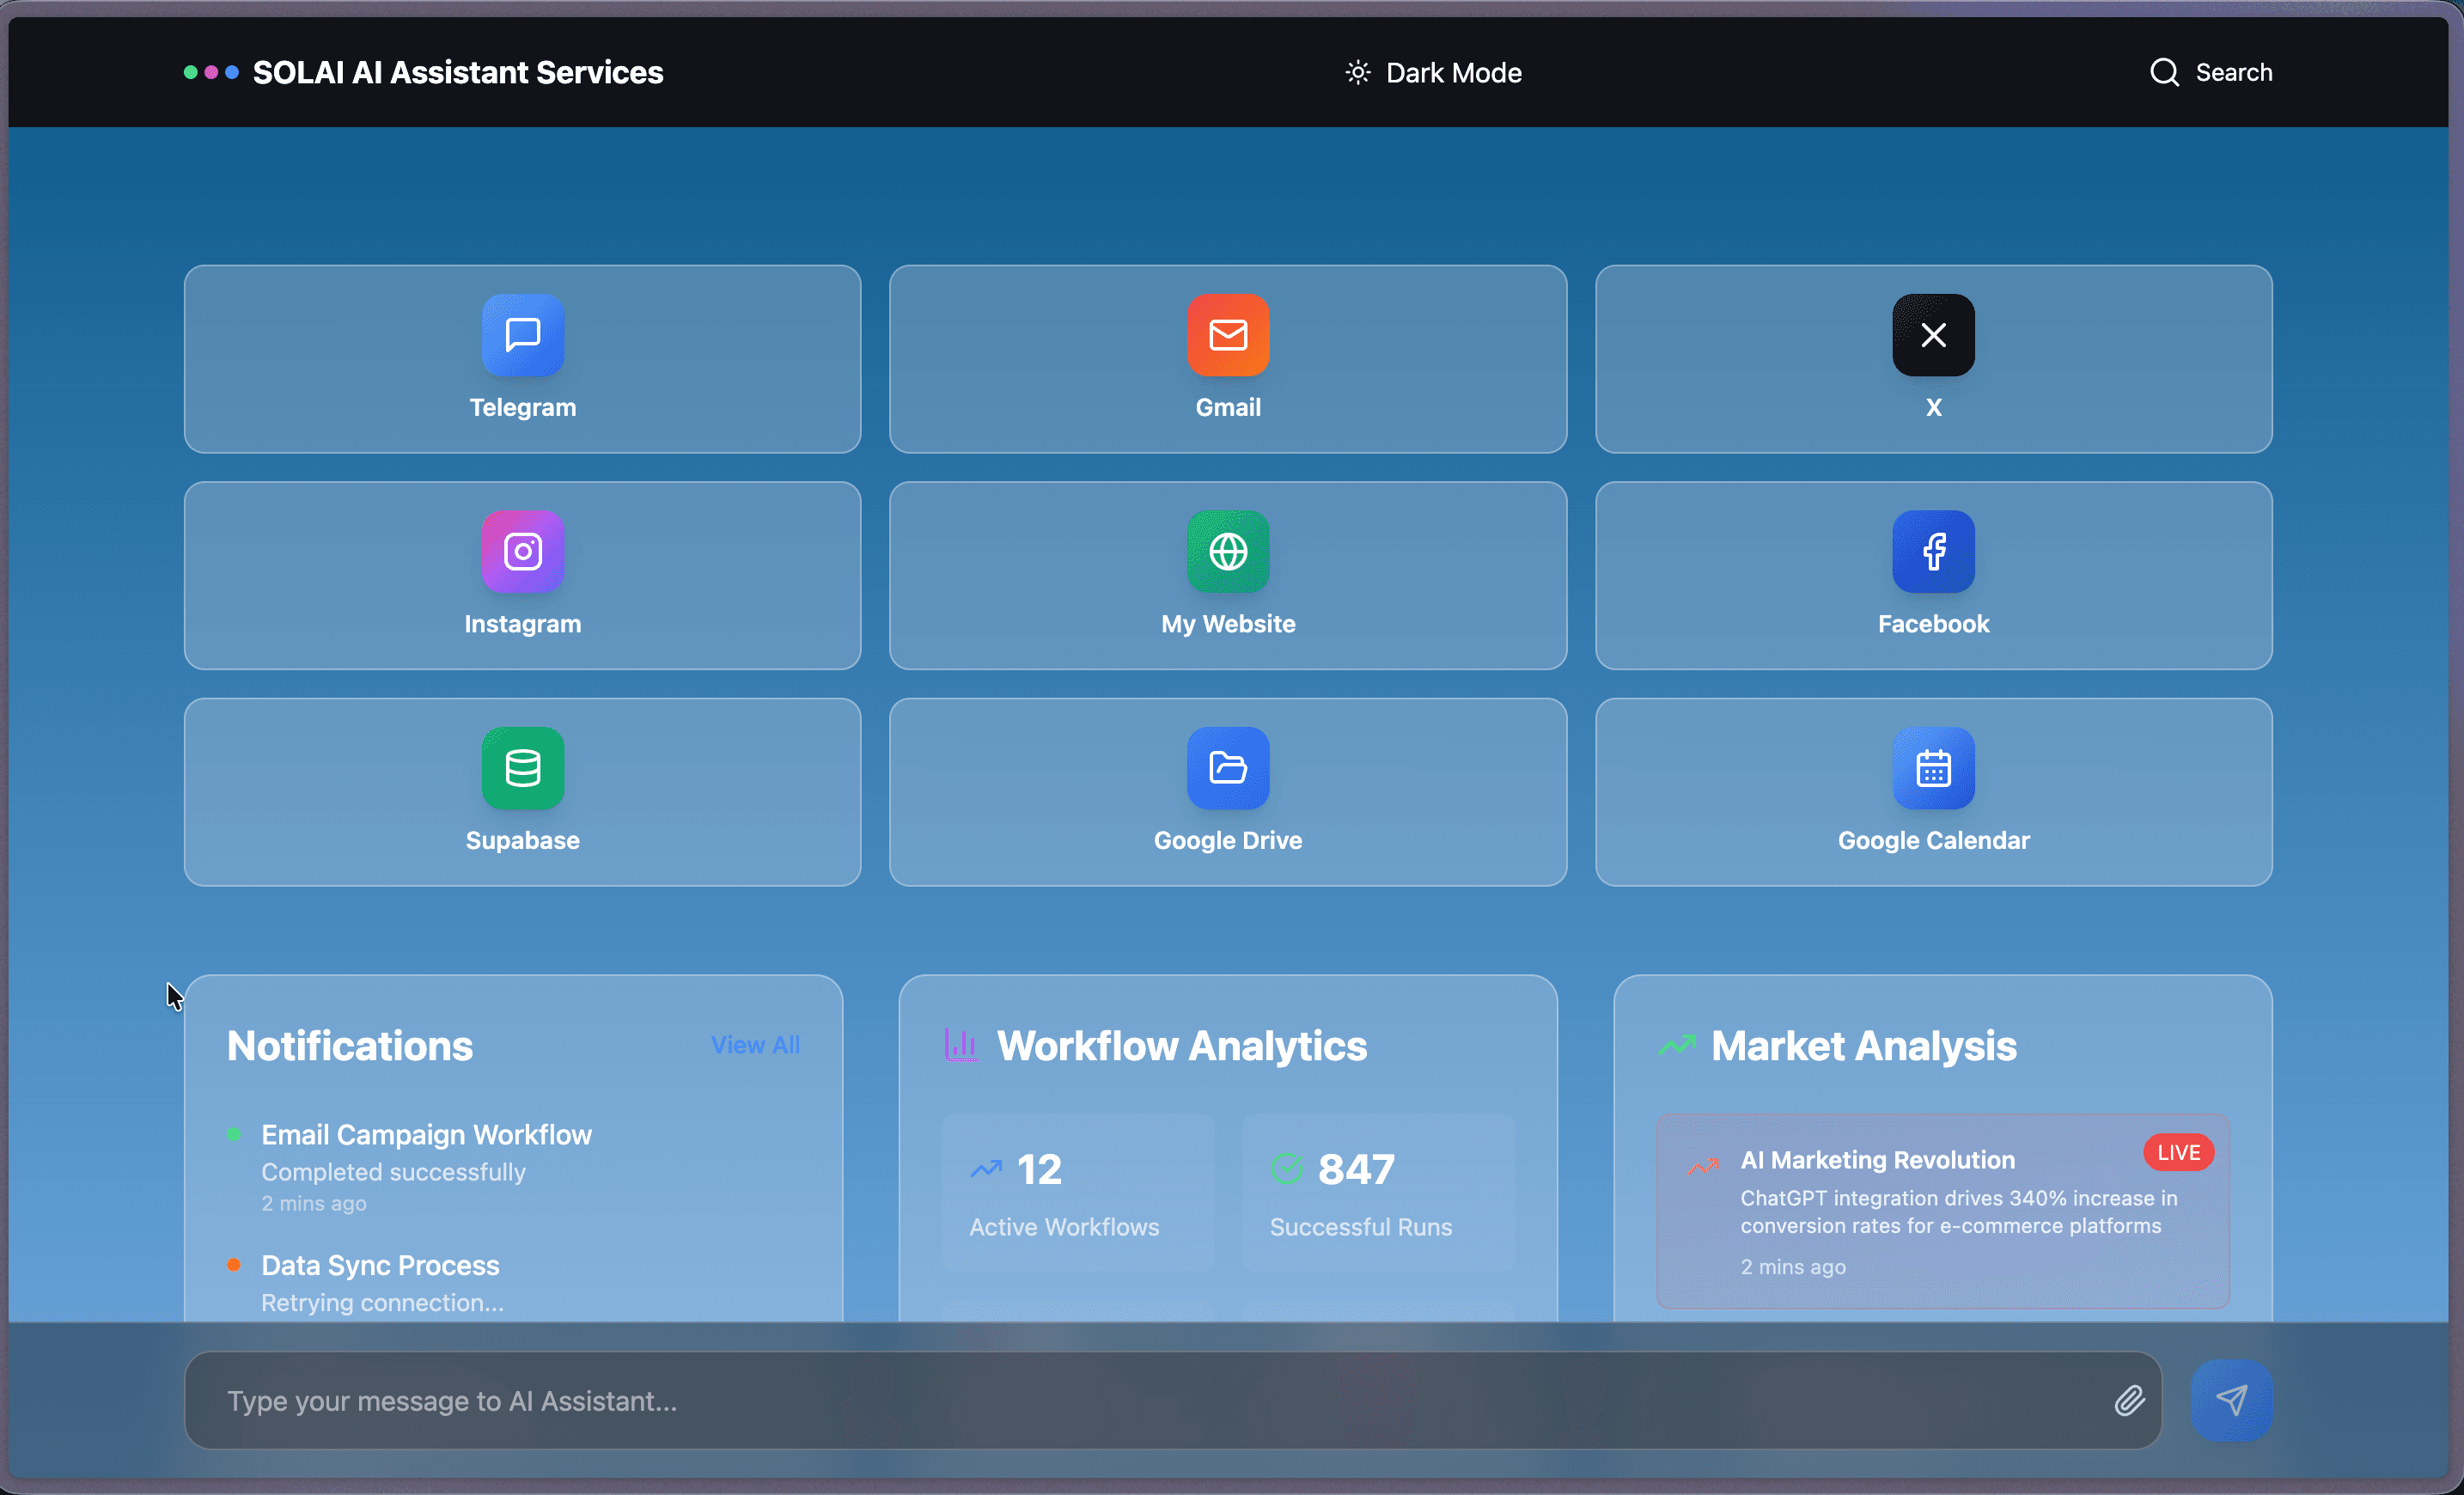Click the orange status dot for Data Sync
This screenshot has width=2464, height=1495.
click(x=234, y=1264)
